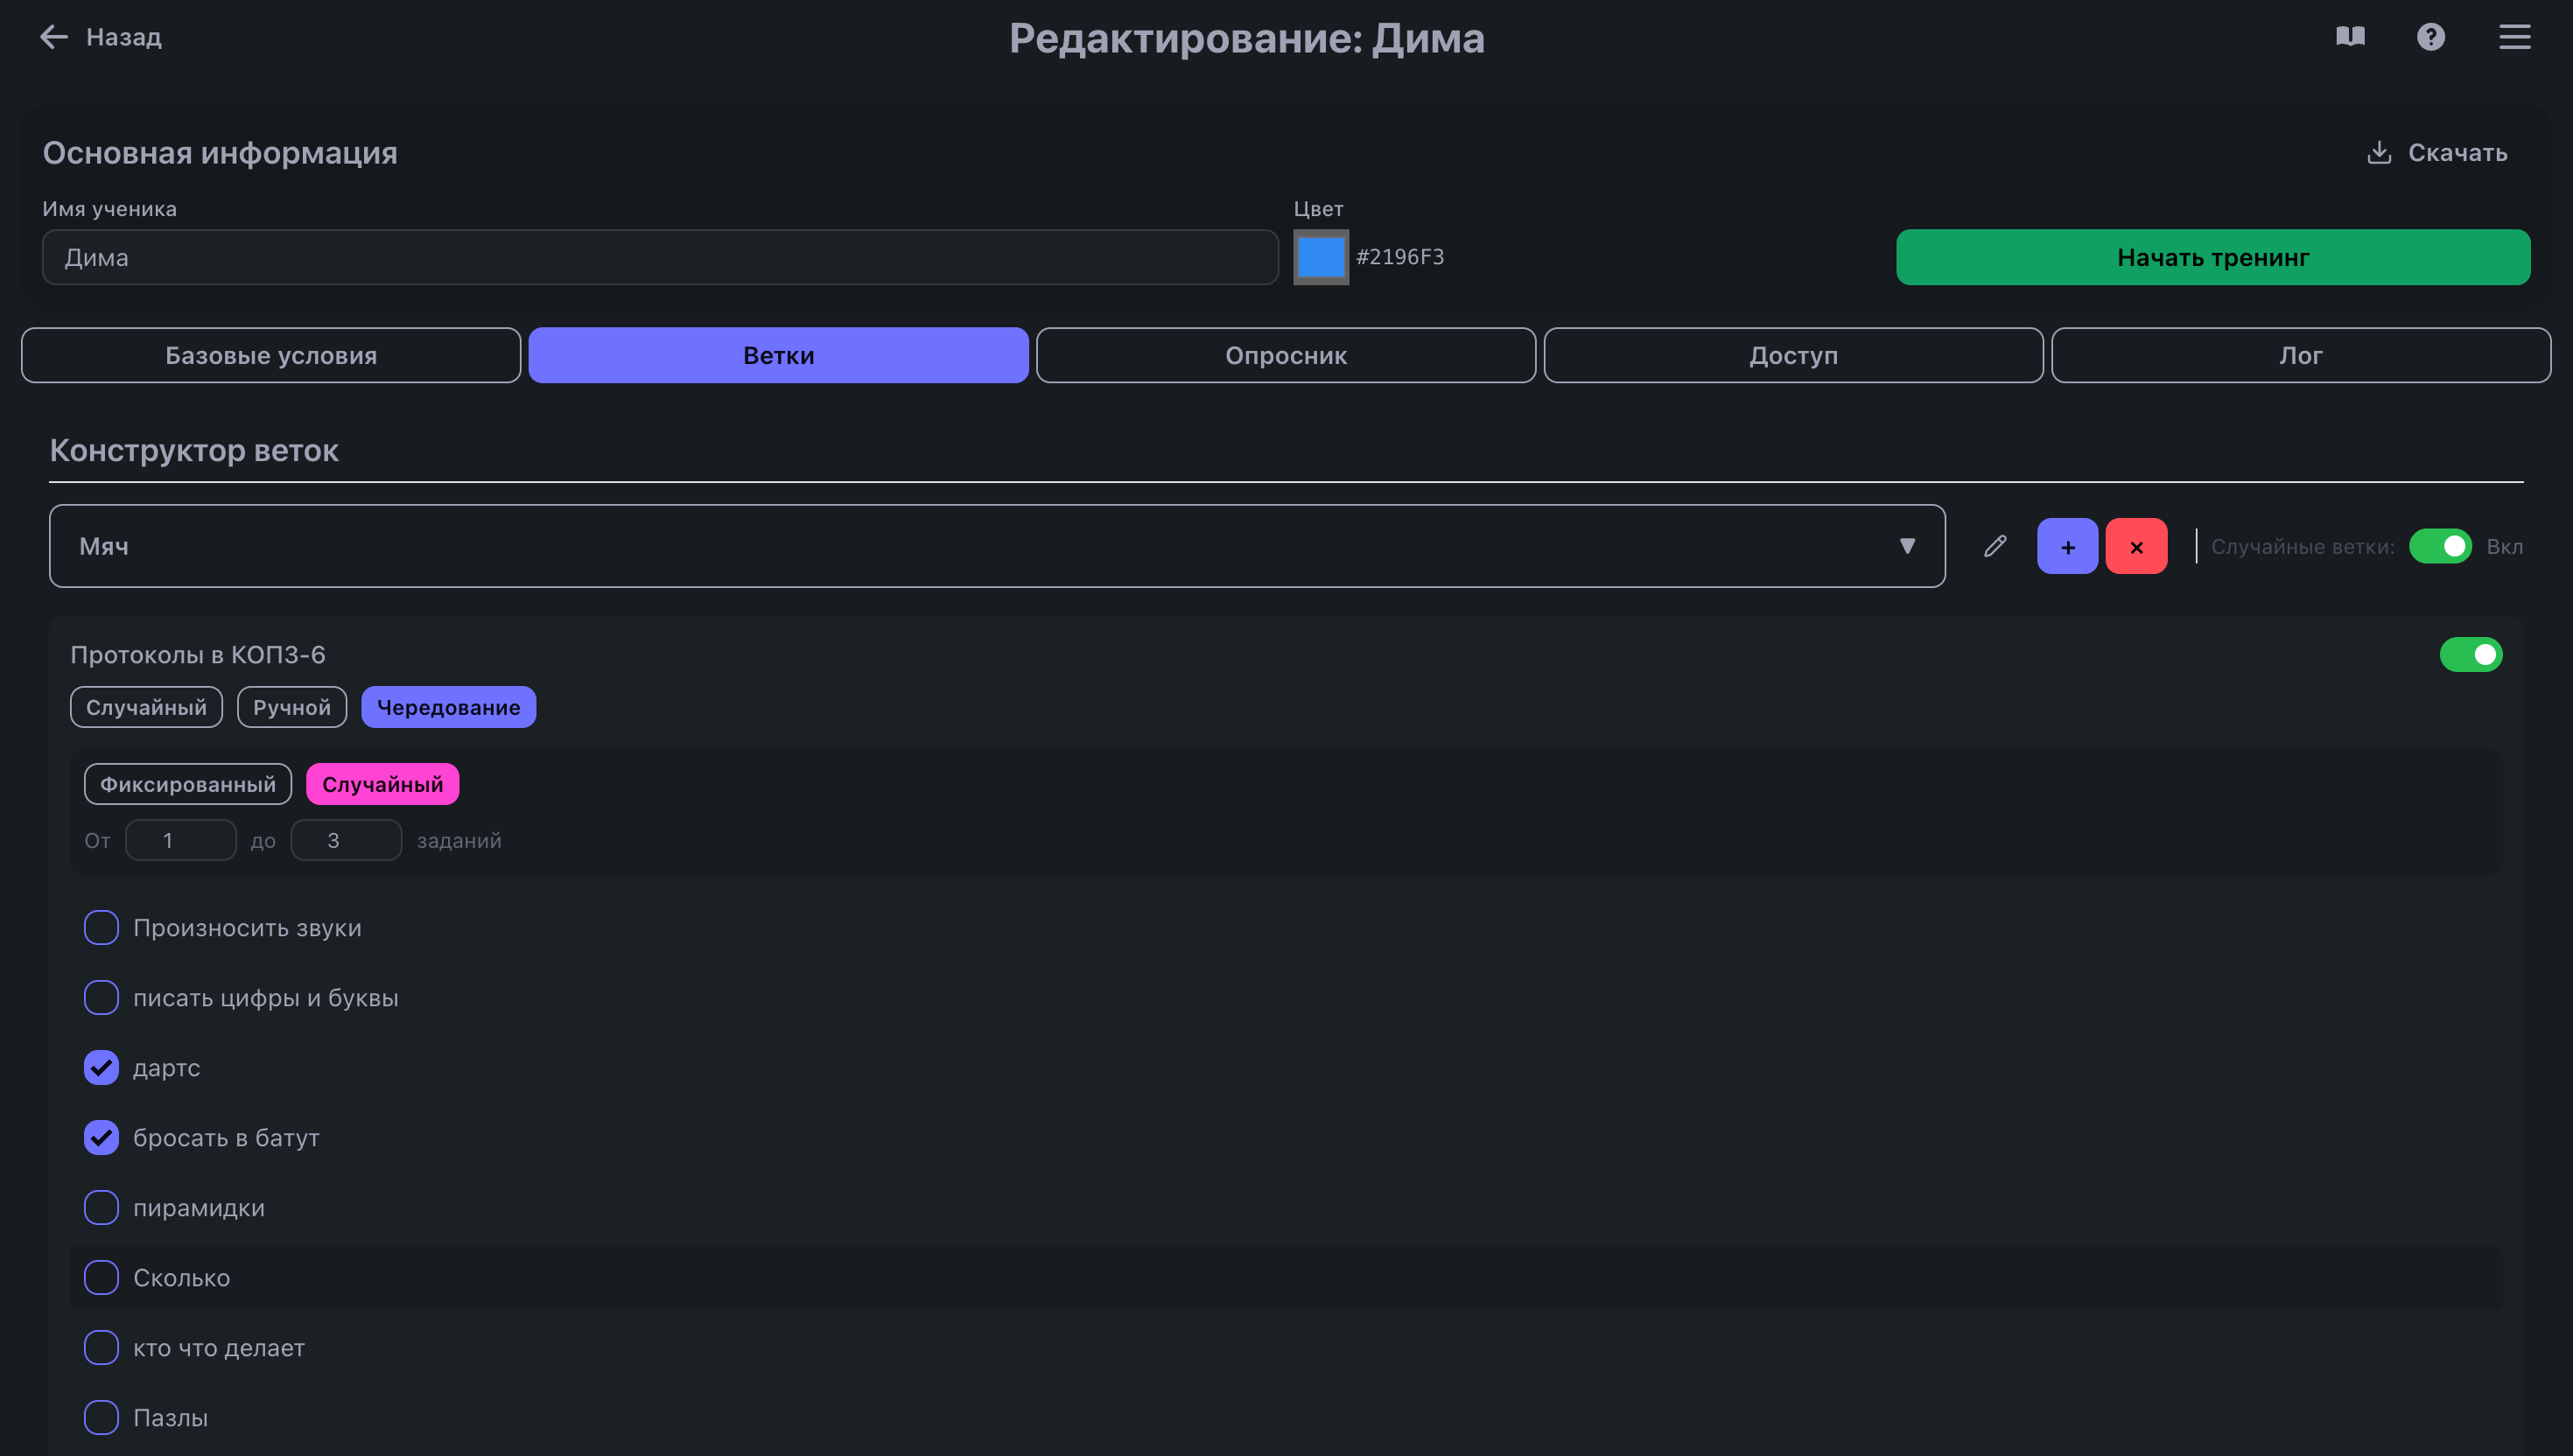
Task: Check the пирамидки checkbox
Action: coord(101,1208)
